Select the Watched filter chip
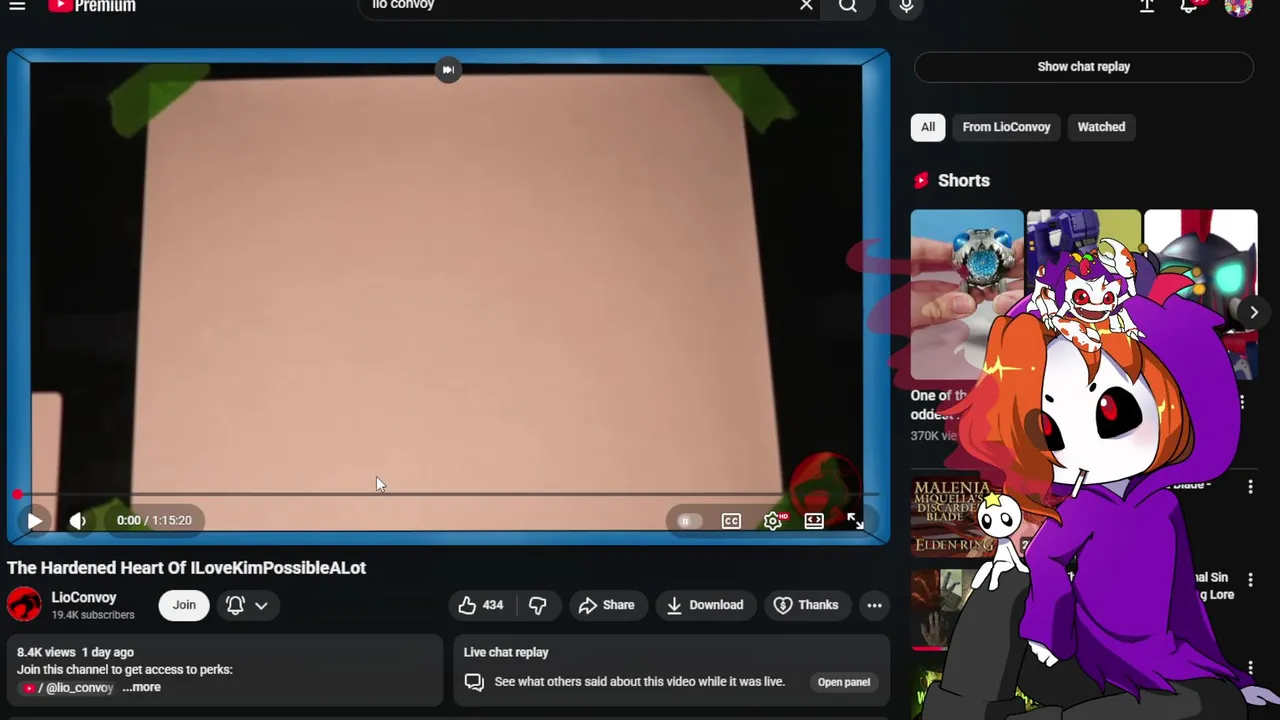The width and height of the screenshot is (1280, 720). (x=1101, y=127)
